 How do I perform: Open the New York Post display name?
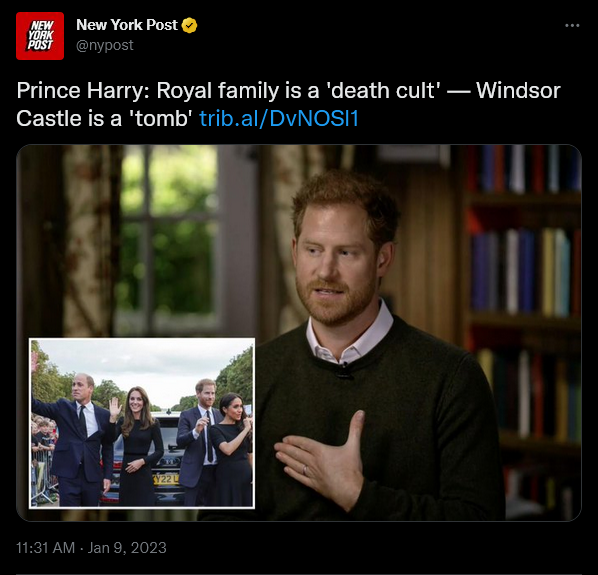click(127, 25)
